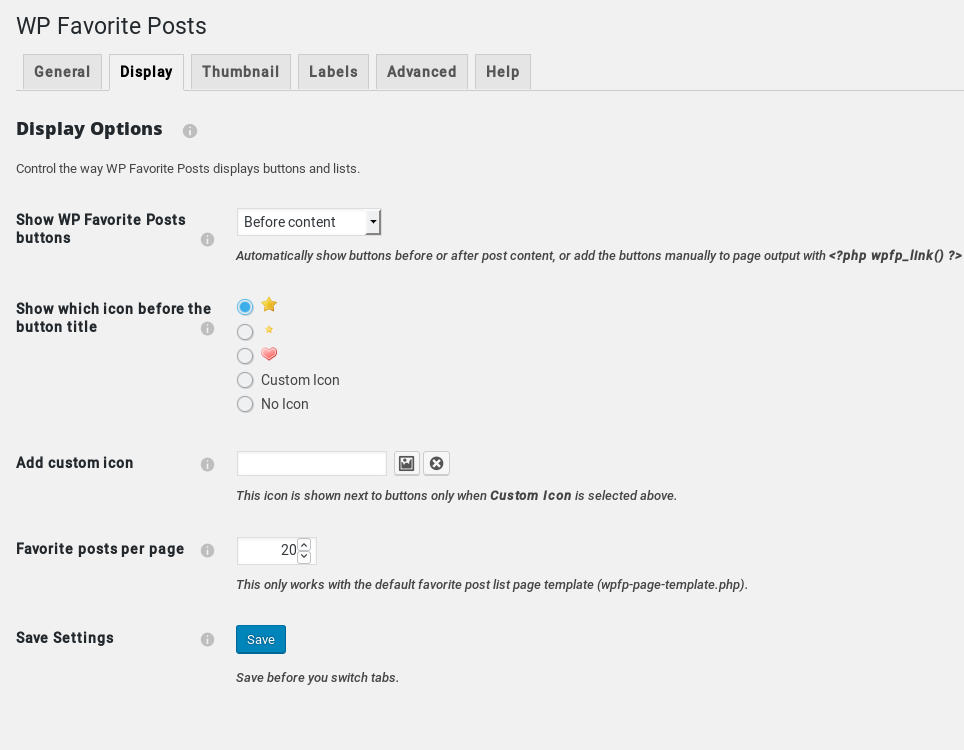This screenshot has height=750, width=964.
Task: Open the General tab
Action: [62, 72]
